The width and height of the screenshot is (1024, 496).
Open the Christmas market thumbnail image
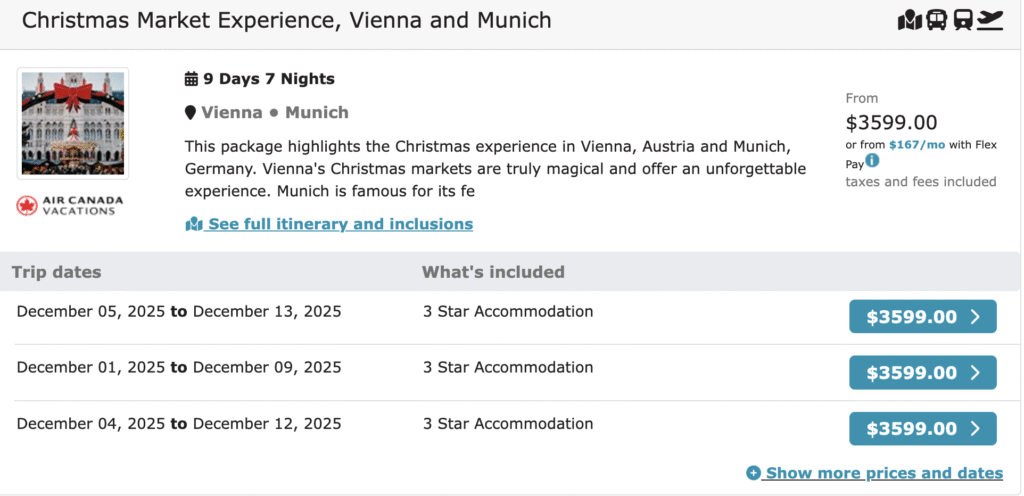73,123
